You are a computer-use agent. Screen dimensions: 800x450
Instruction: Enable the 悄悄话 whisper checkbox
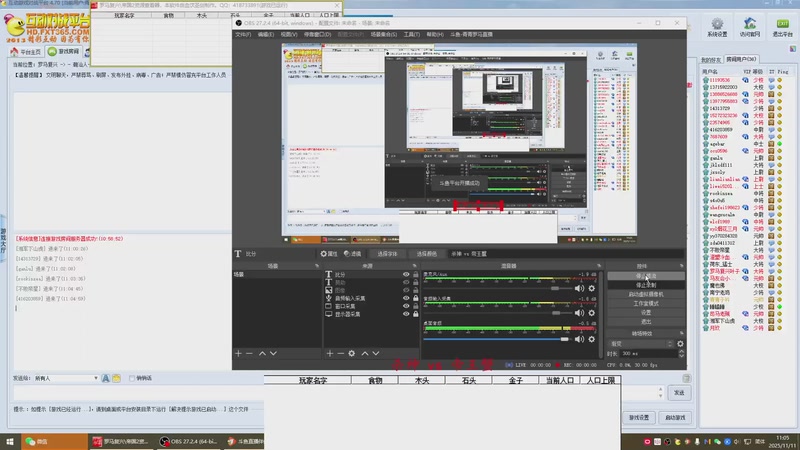tap(132, 378)
